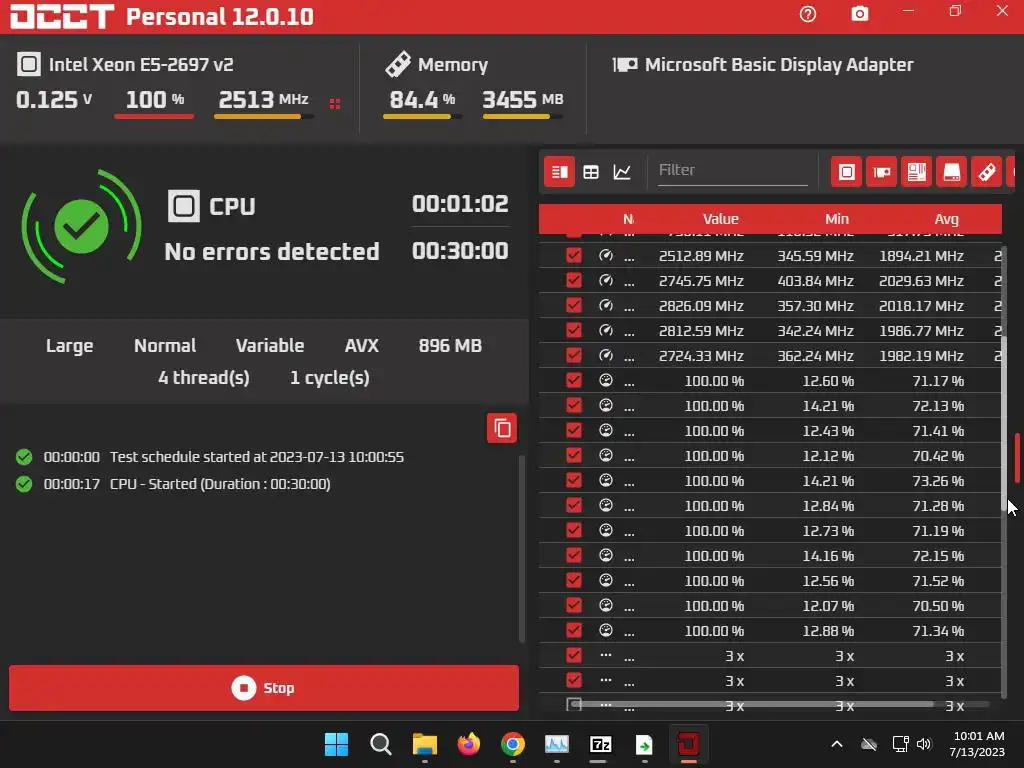This screenshot has width=1024, height=768.
Task: Click the gauge icon in 2826.09 MHz row
Action: pos(606,306)
